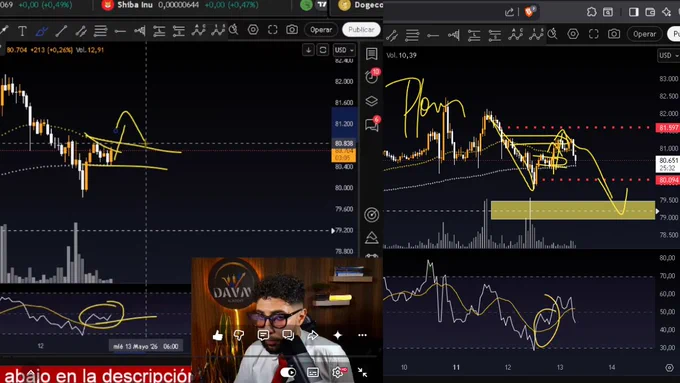Open USD currency dropdown on right chart
680x383 pixels.
(669, 56)
